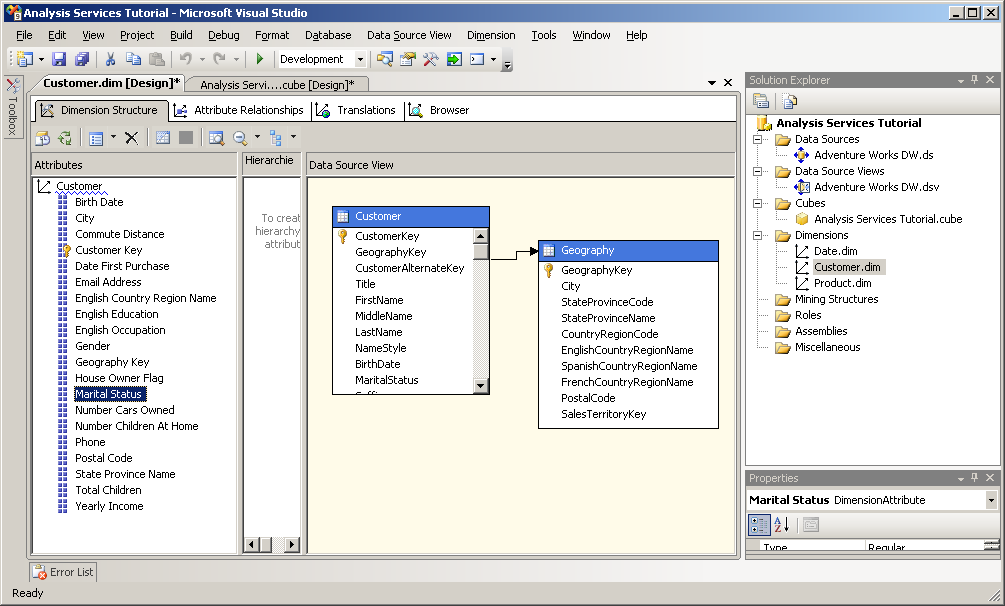Click the Cut scissors icon
The image size is (1005, 606).
pos(110,59)
